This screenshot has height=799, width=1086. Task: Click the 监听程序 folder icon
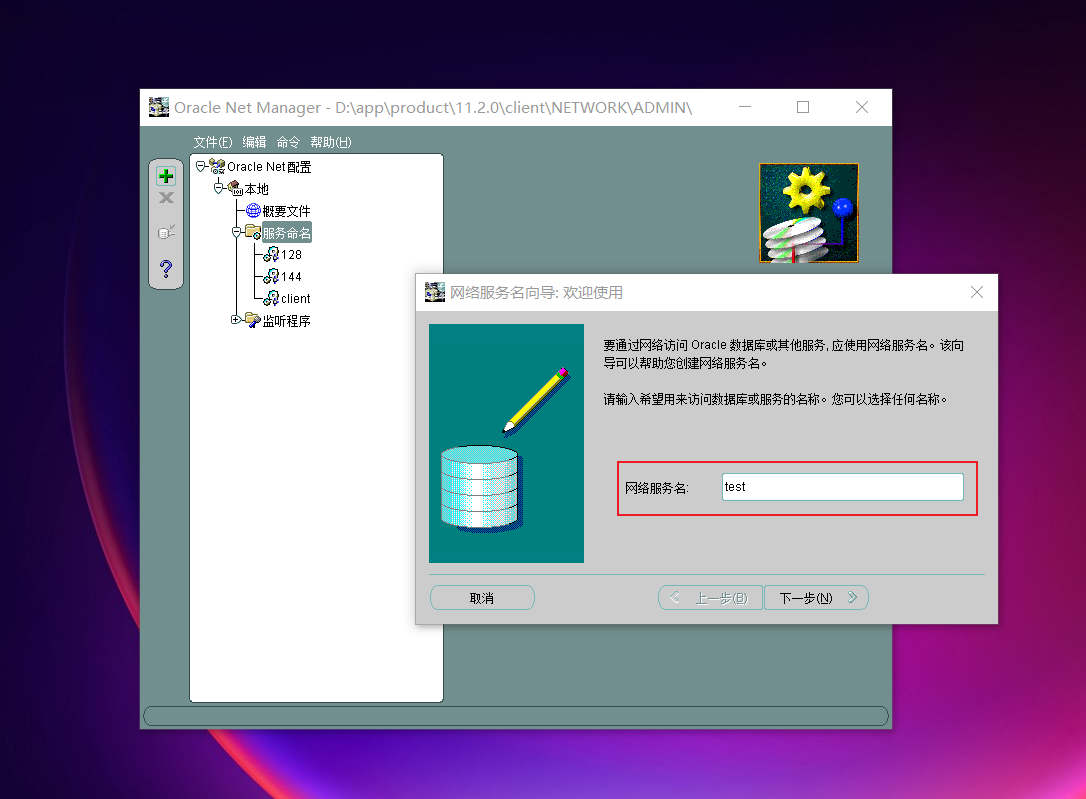click(253, 321)
